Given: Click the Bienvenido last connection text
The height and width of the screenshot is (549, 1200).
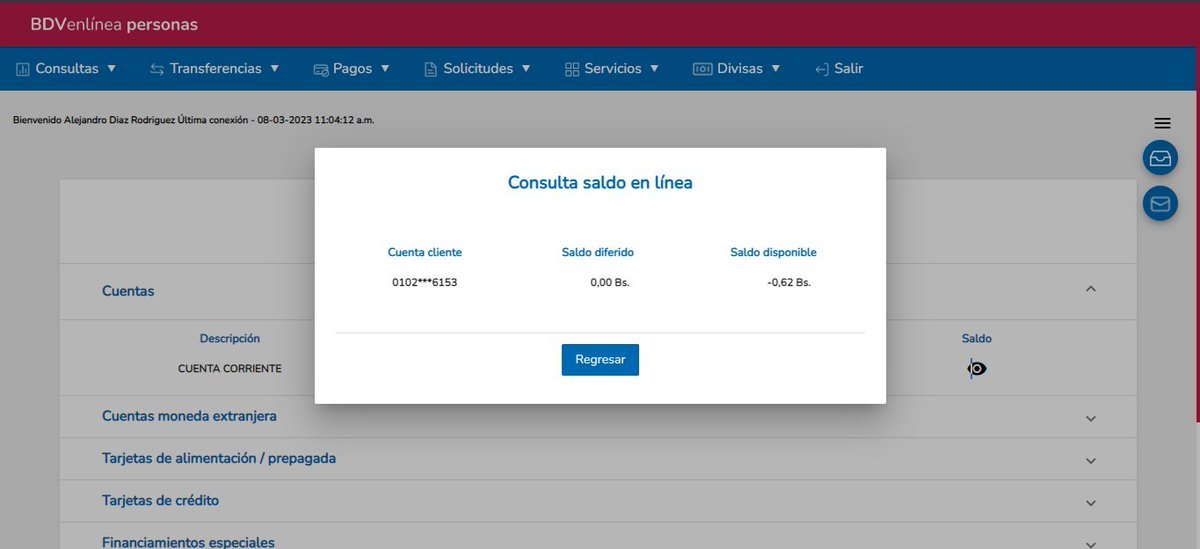Looking at the screenshot, I should point(194,120).
